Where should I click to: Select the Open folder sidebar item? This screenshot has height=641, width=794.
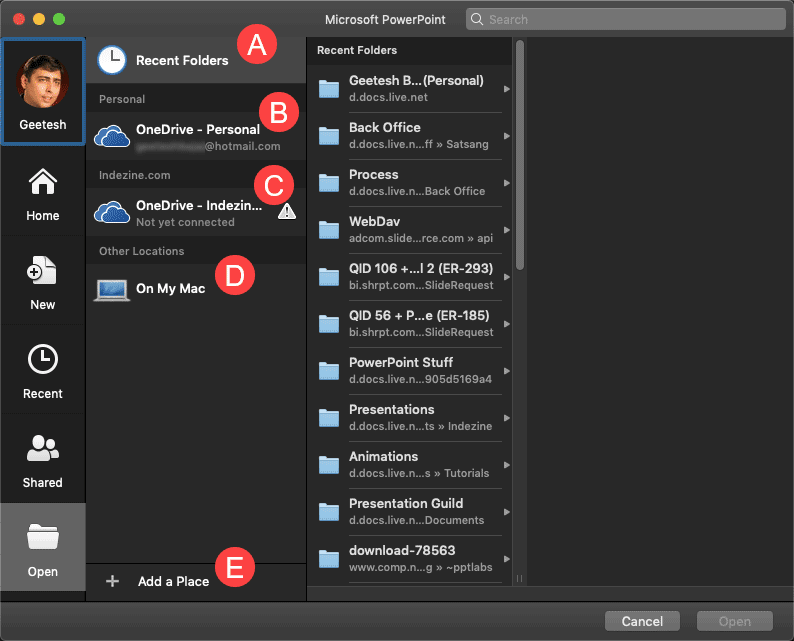43,549
